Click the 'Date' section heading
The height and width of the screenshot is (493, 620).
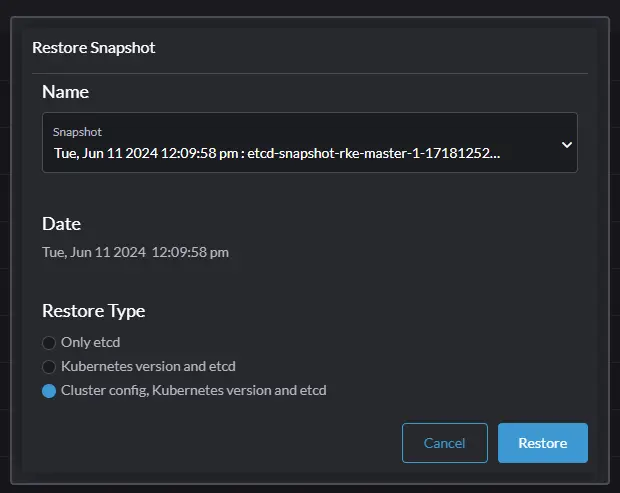point(61,224)
